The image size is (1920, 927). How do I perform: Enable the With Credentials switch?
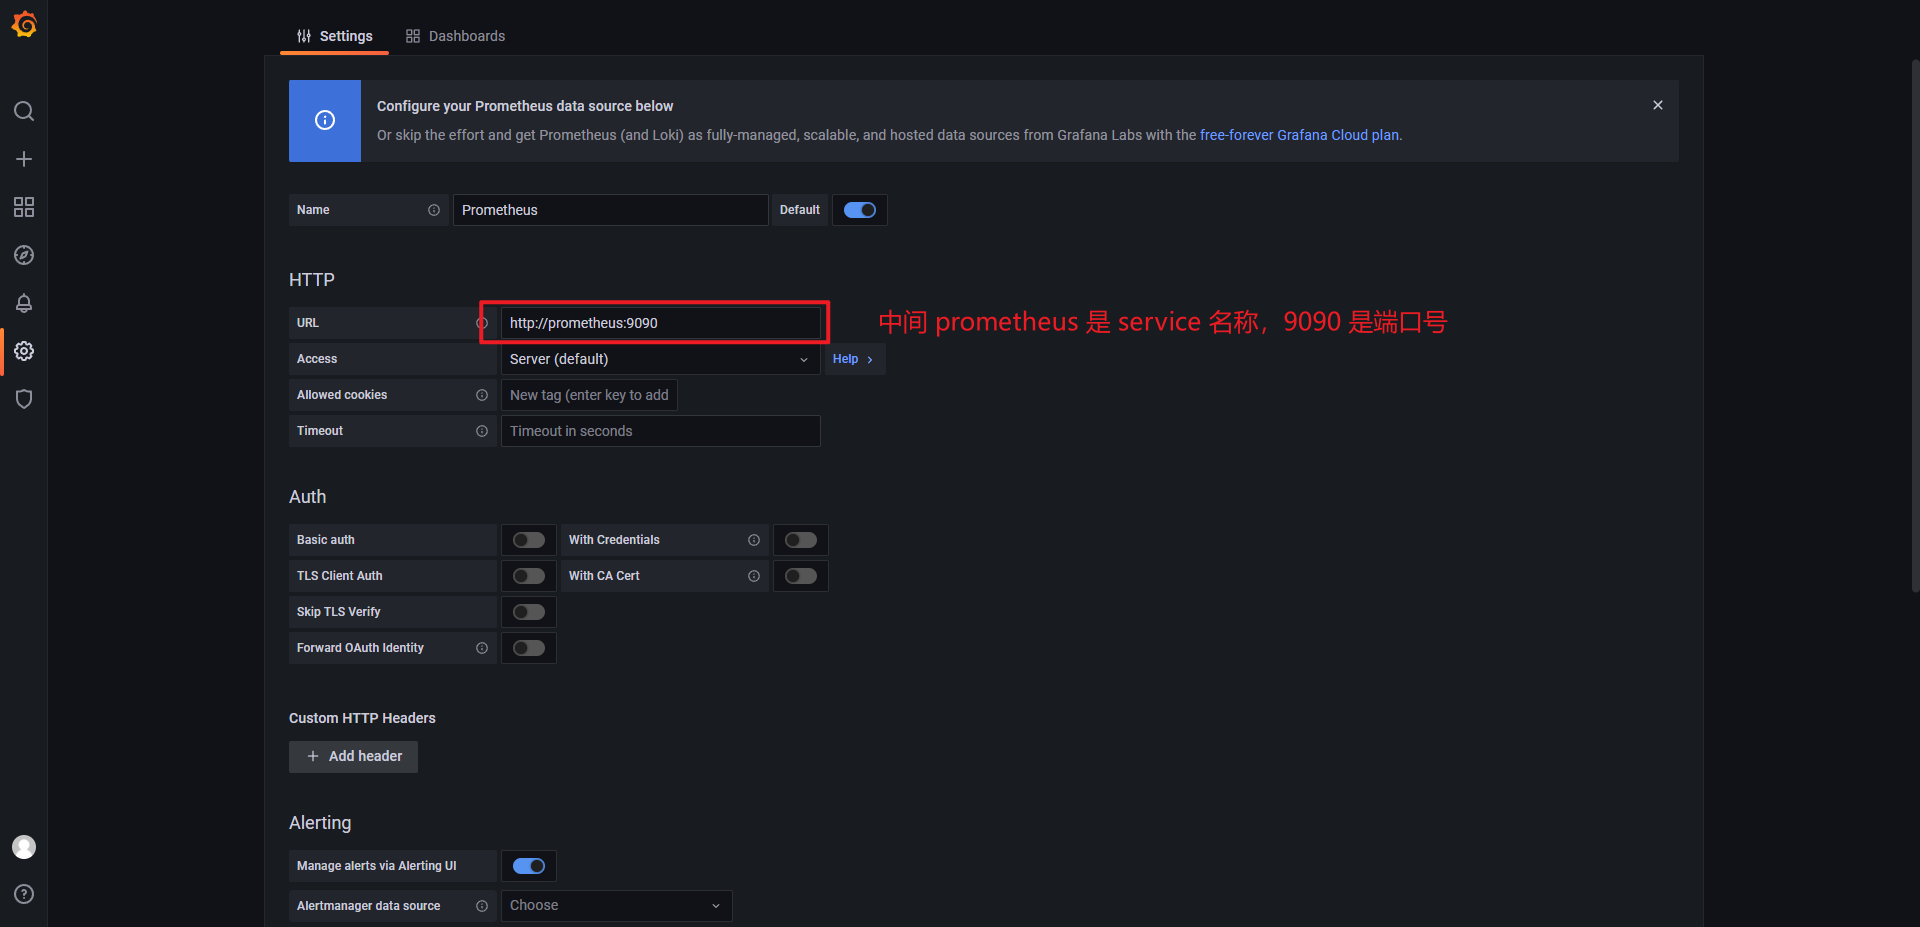(801, 540)
